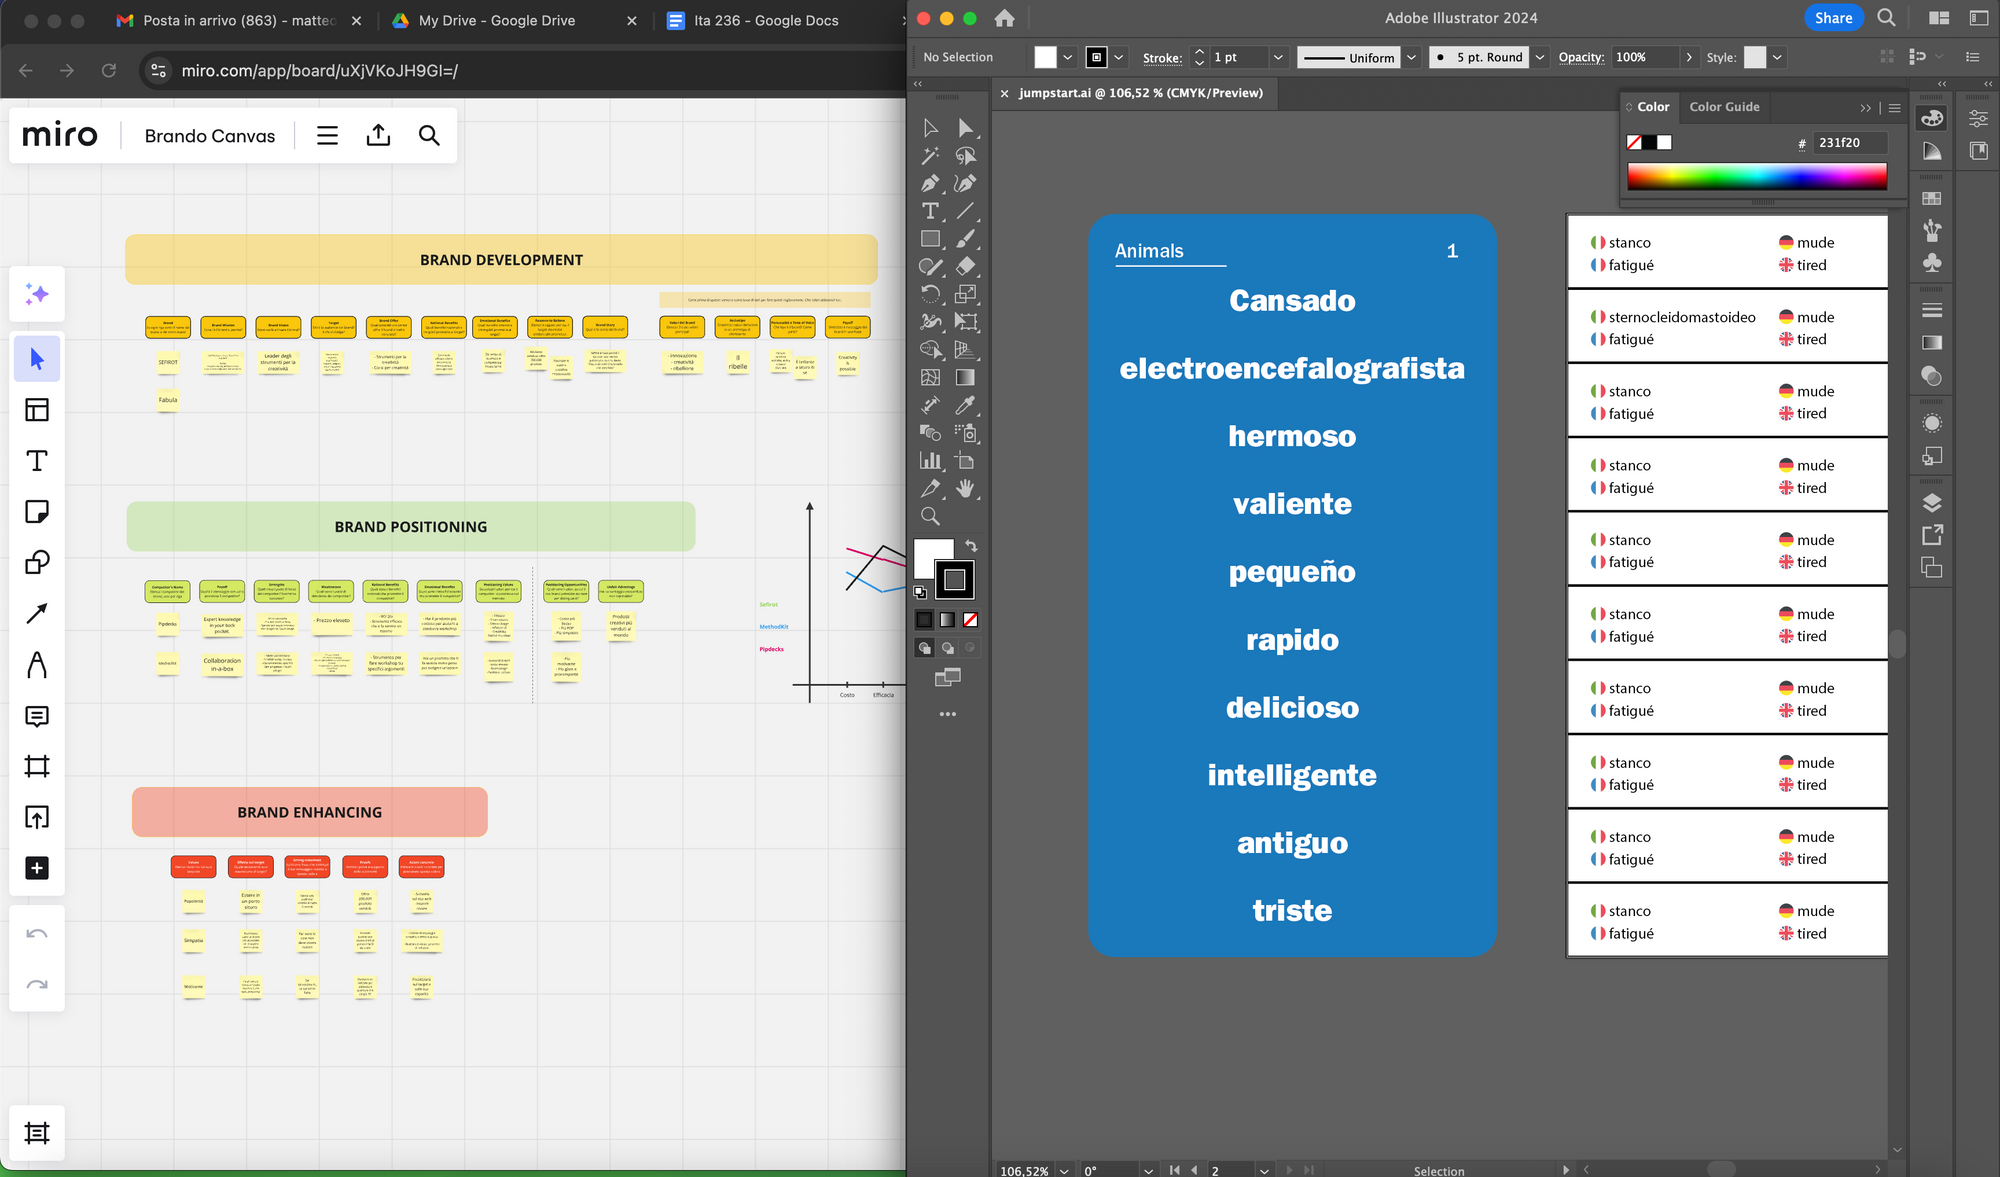Select the frame tool in Miro sidebar
Image resolution: width=2000 pixels, height=1177 pixels.
point(37,766)
